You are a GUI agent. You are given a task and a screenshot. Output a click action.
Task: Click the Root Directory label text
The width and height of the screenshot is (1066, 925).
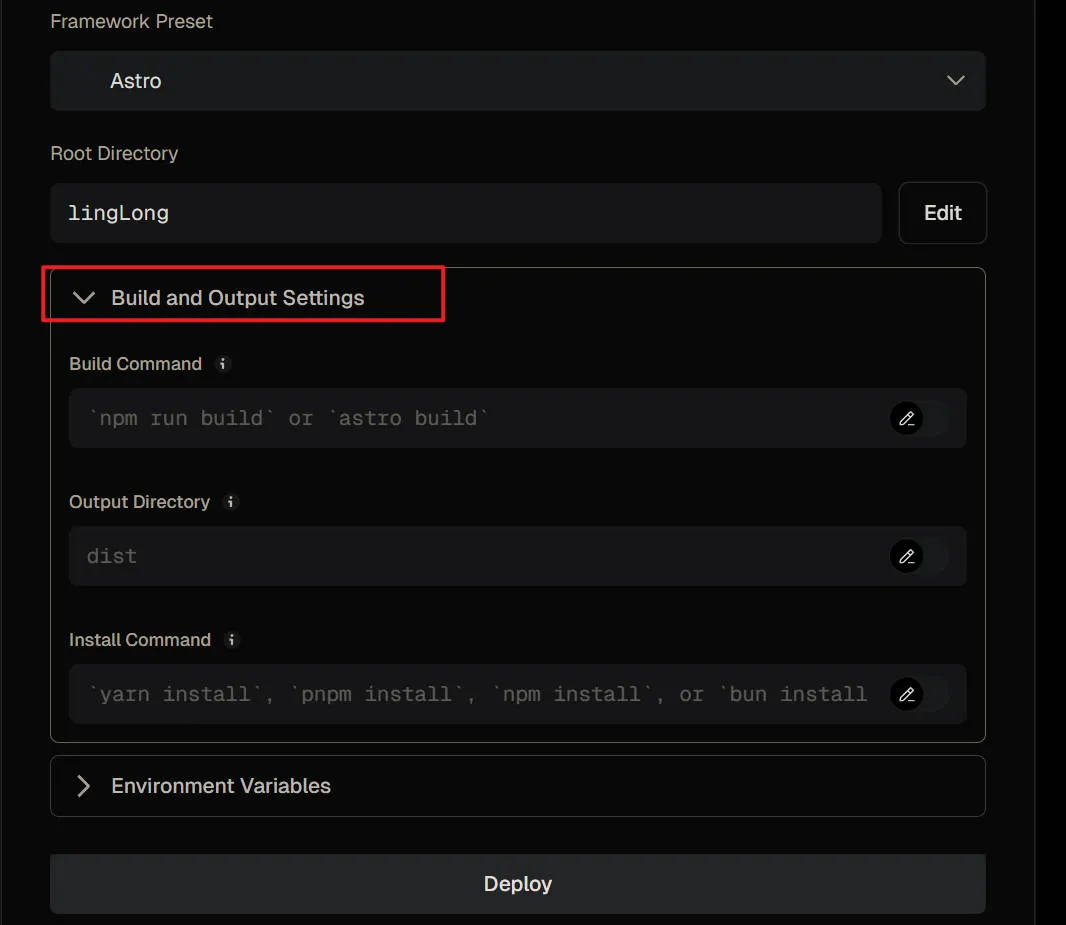114,153
